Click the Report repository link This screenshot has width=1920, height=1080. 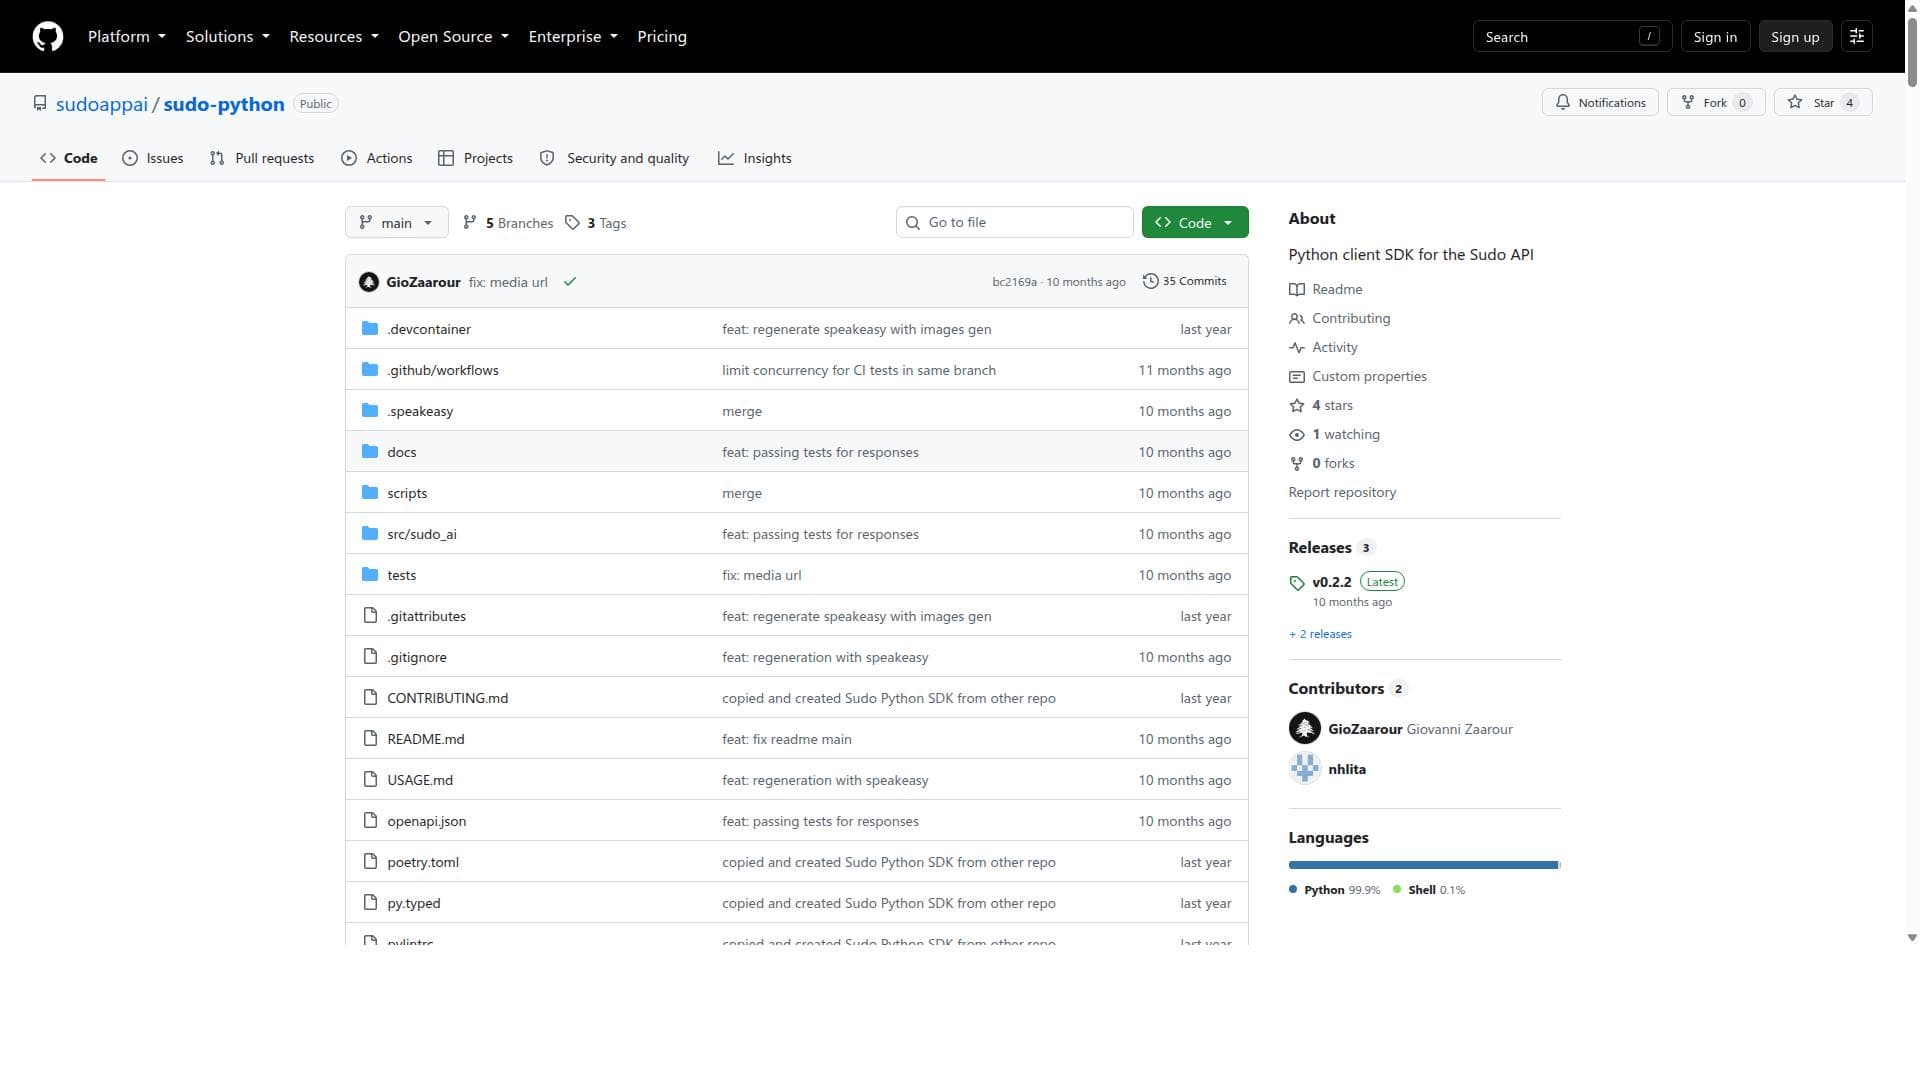pos(1342,493)
